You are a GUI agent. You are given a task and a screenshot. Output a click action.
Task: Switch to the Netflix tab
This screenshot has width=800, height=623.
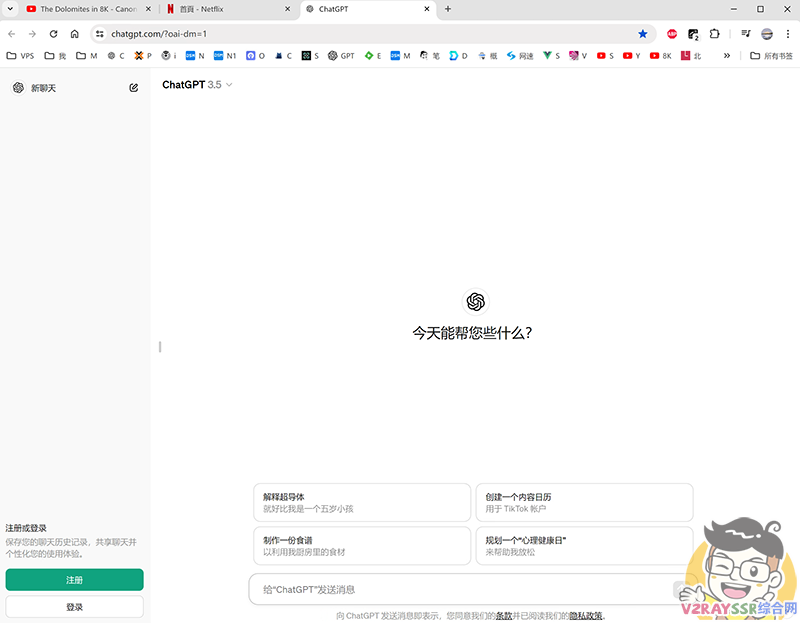225,9
